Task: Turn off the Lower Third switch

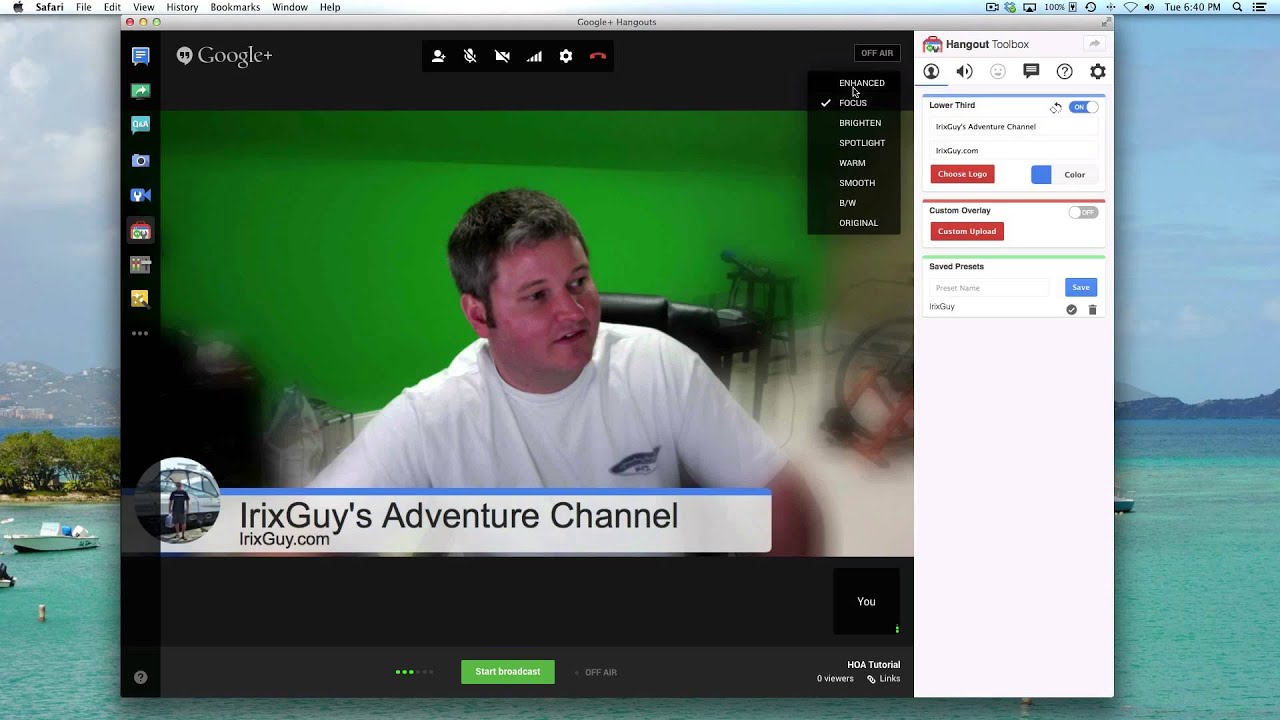Action: pos(1083,107)
